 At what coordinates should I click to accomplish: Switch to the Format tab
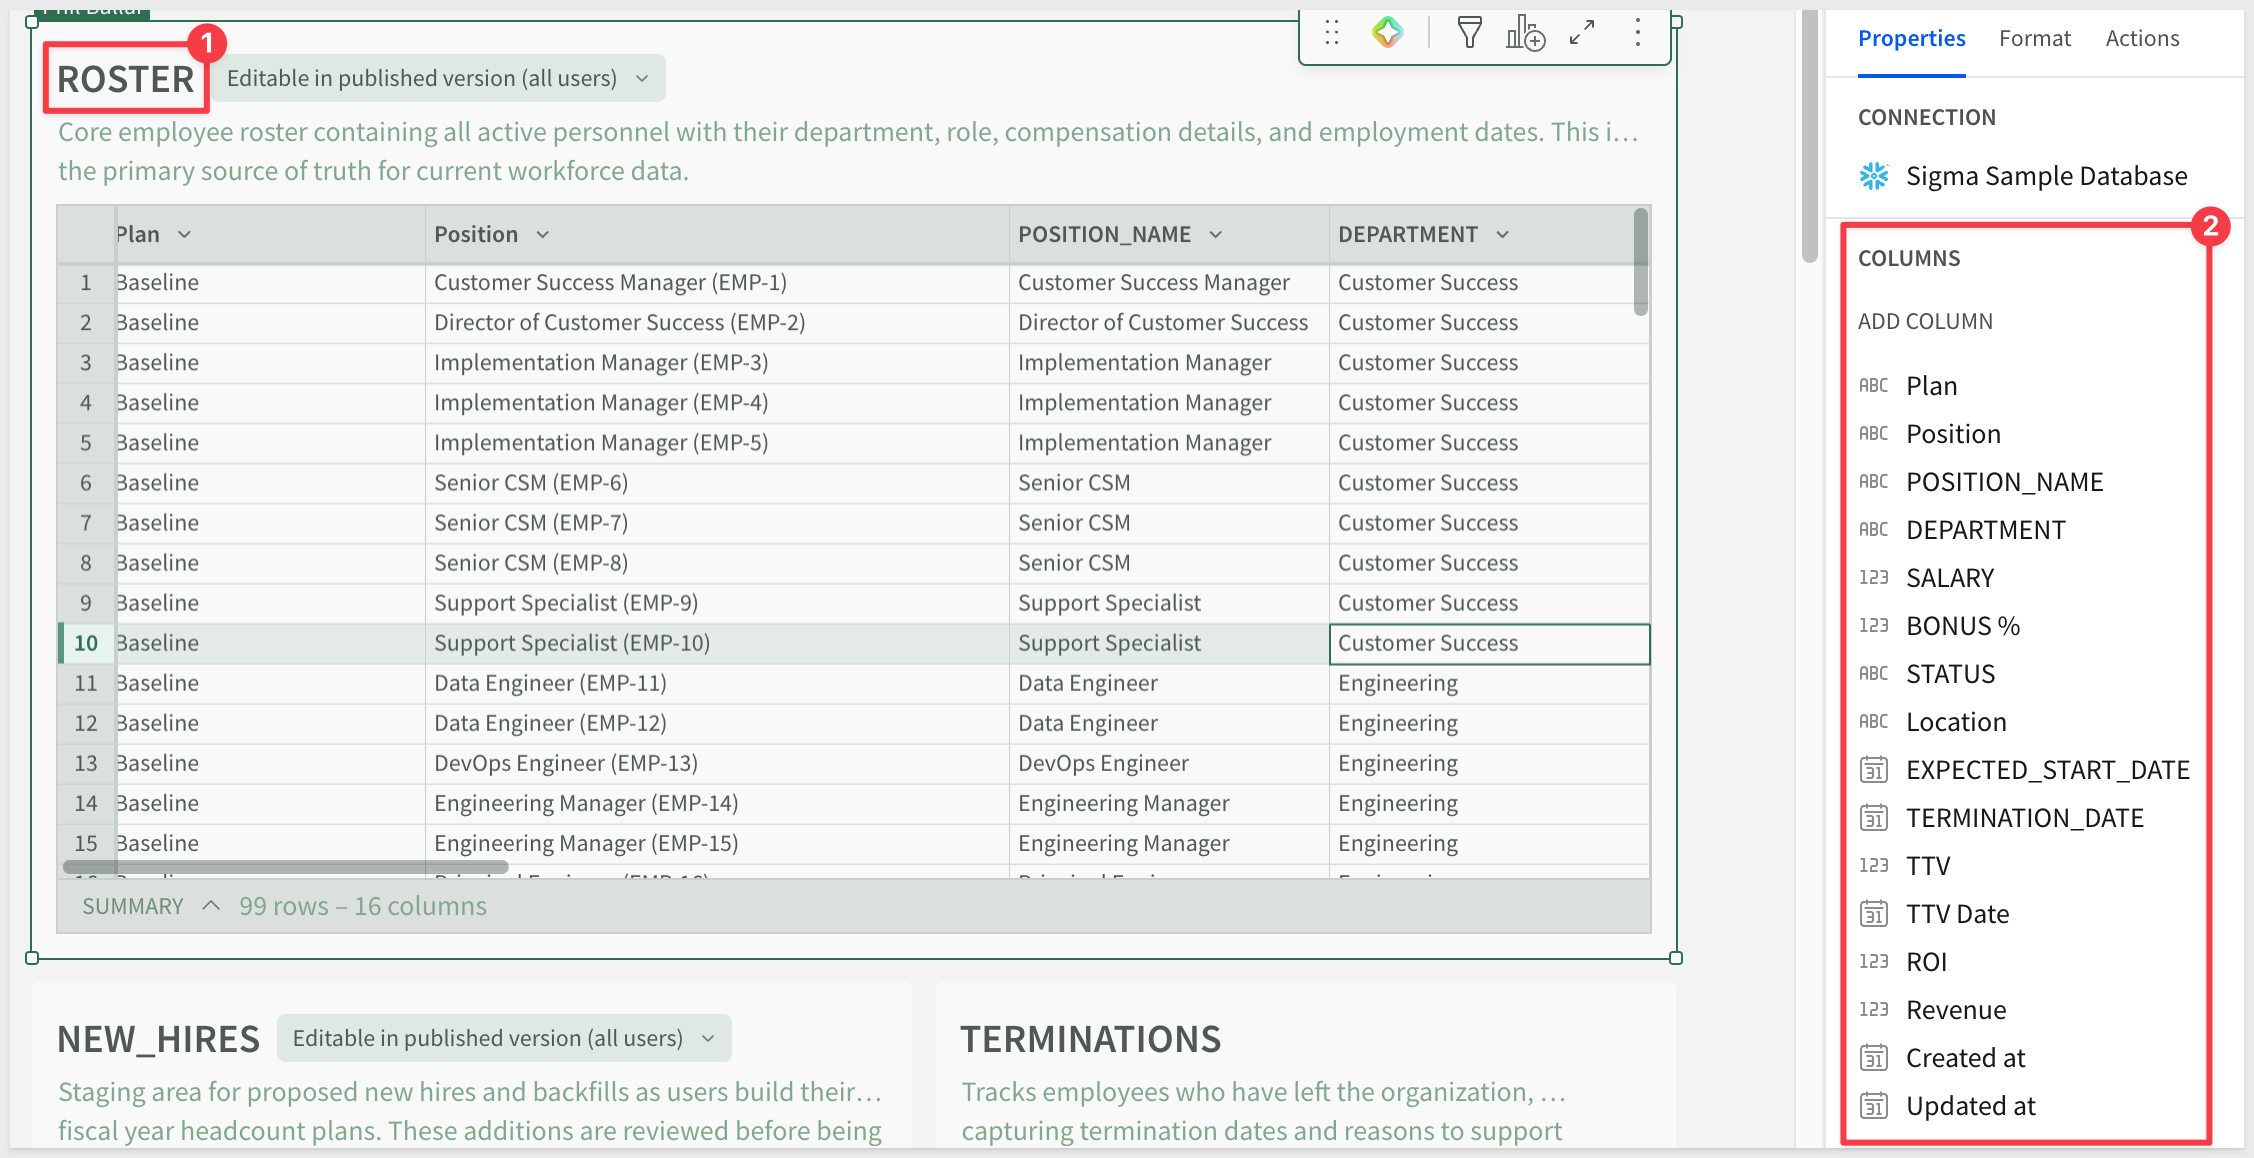[2034, 39]
